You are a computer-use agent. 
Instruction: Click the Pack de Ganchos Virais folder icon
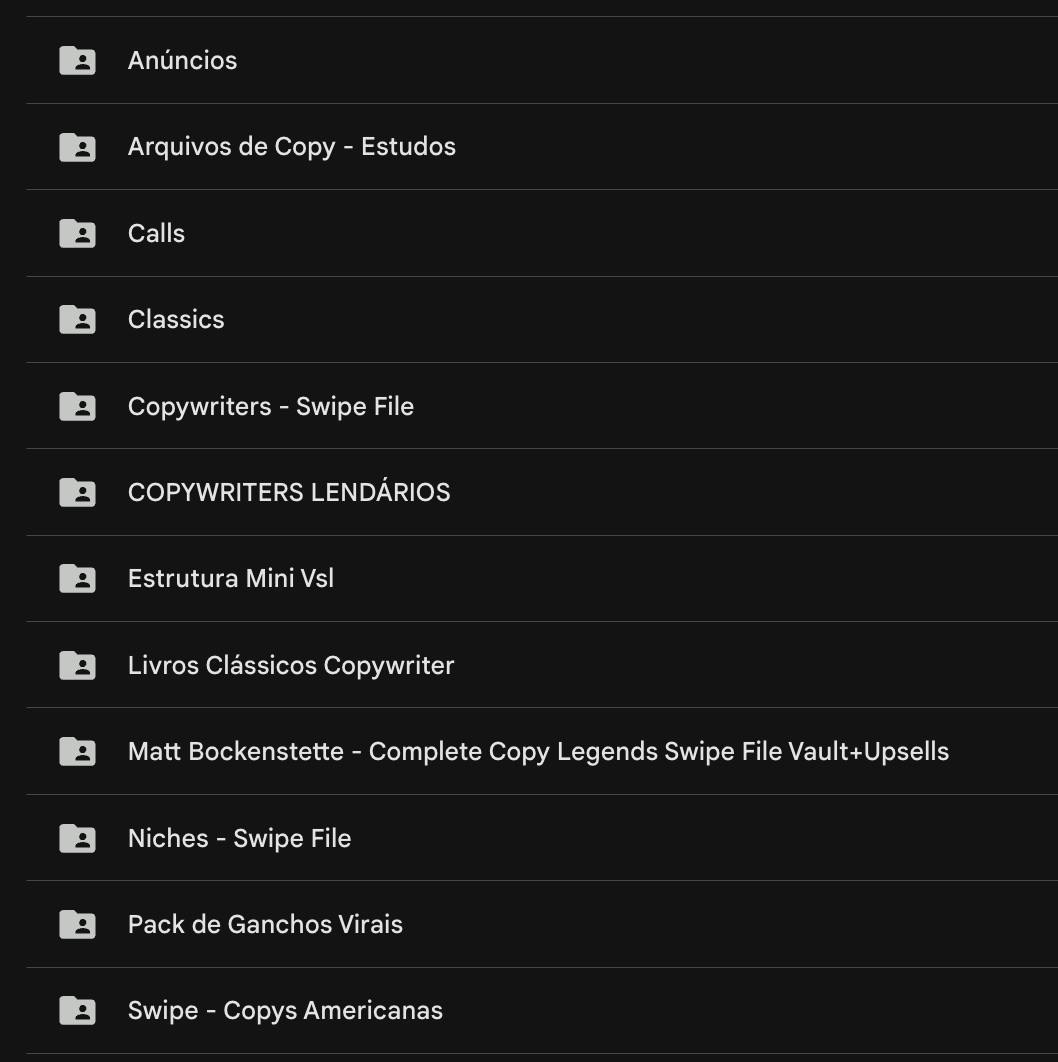77,925
